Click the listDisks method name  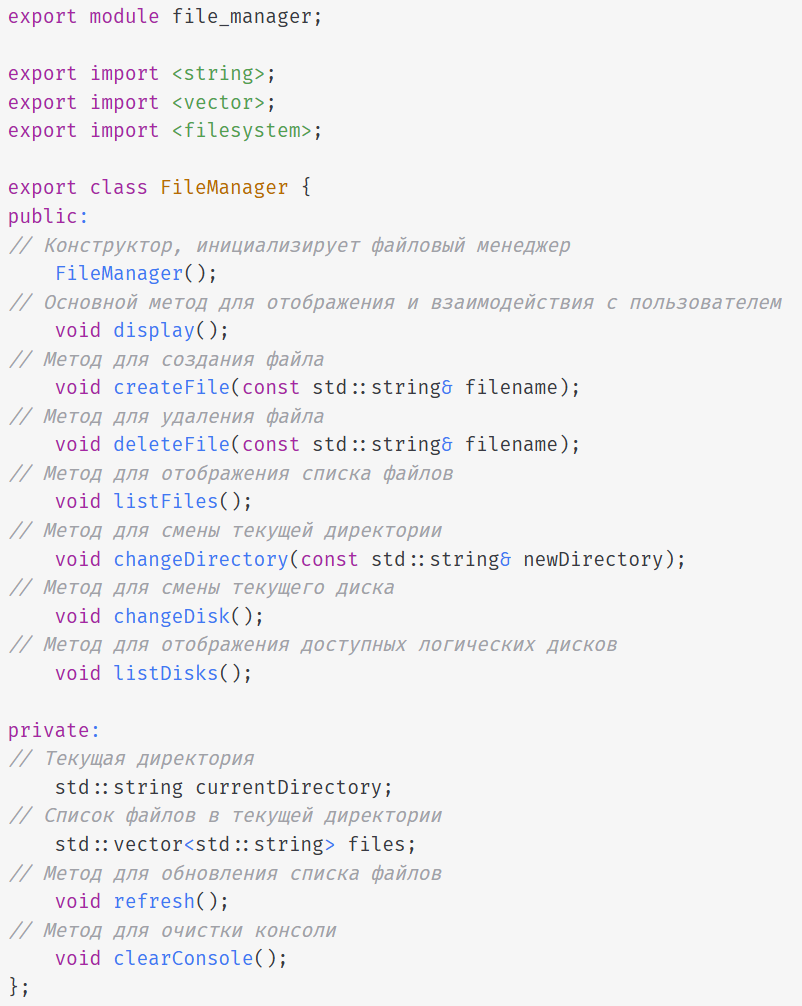(x=166, y=674)
